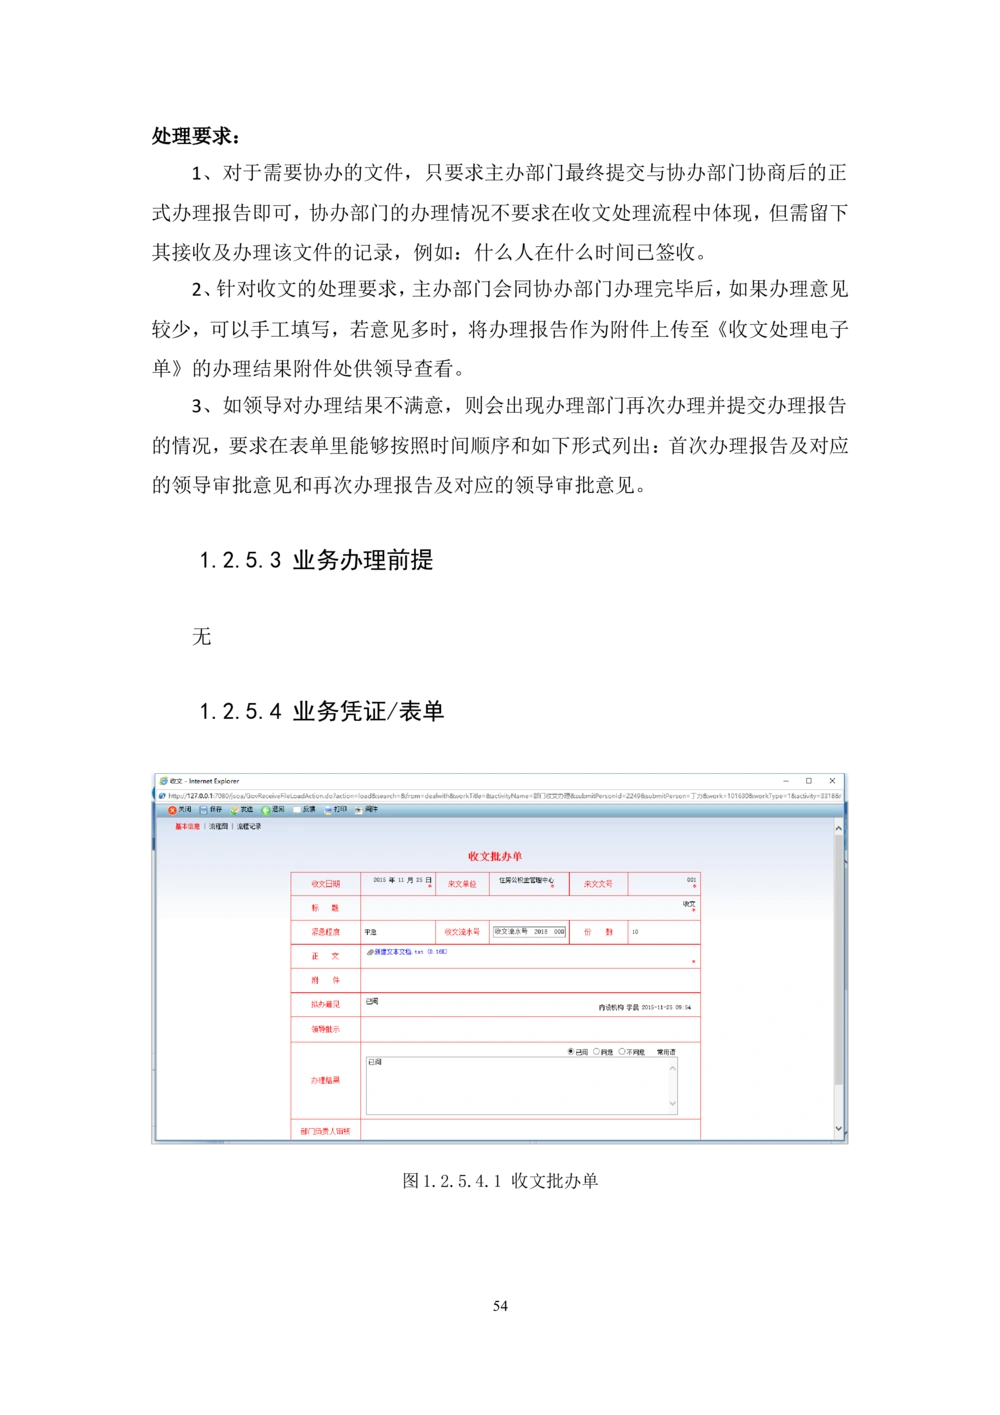Select the 同意 radio button

coord(596,1052)
